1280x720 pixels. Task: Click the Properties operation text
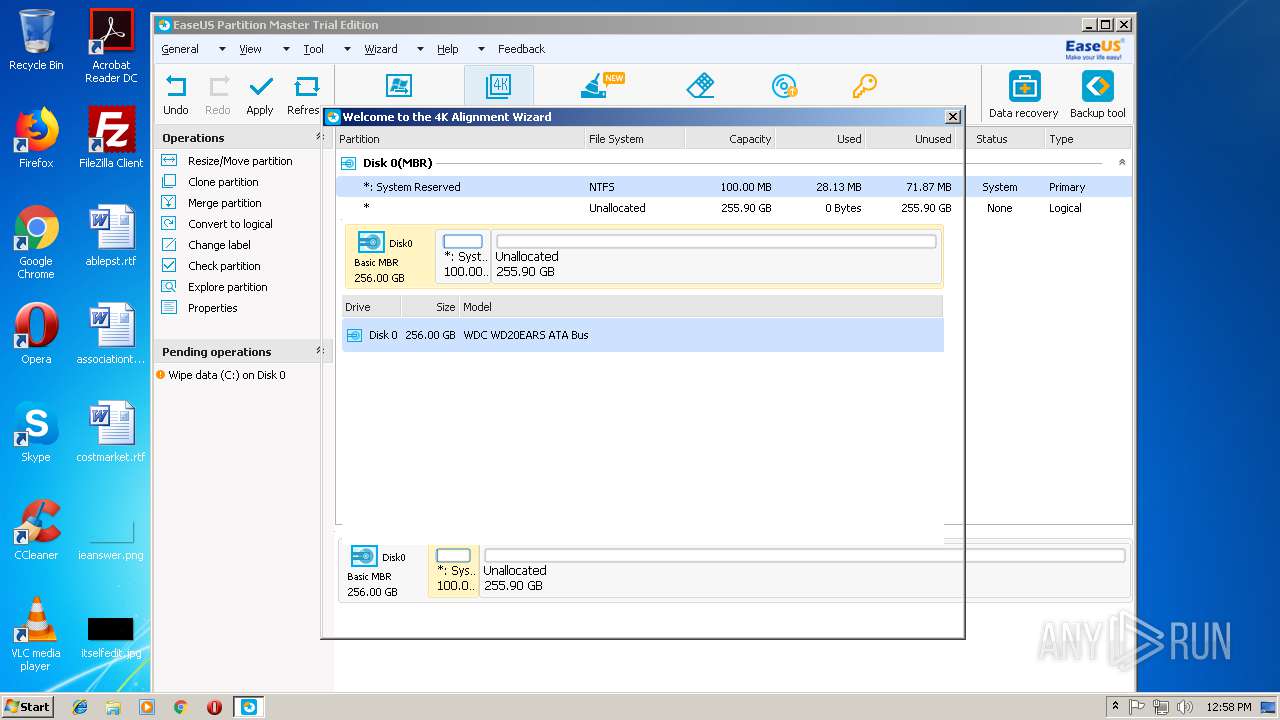(212, 308)
